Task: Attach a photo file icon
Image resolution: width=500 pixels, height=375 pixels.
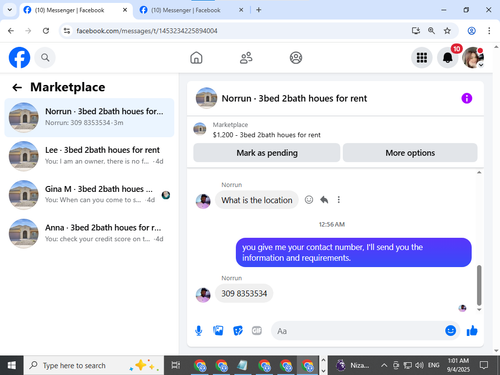Action: click(218, 331)
